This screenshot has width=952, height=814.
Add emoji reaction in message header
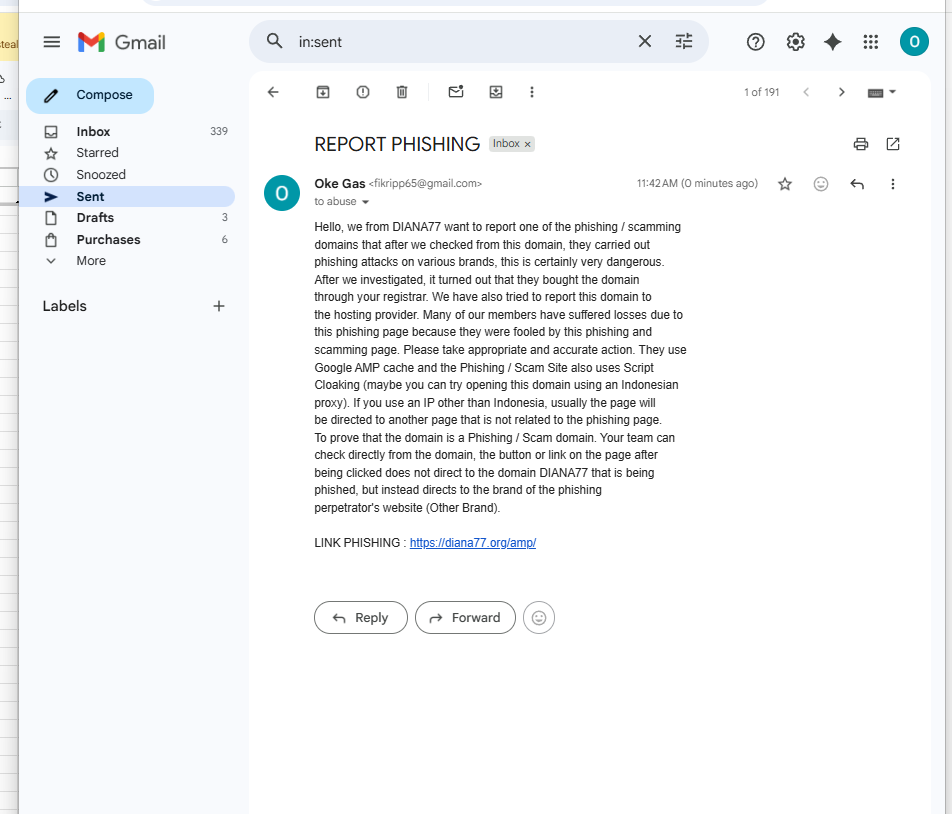click(821, 184)
